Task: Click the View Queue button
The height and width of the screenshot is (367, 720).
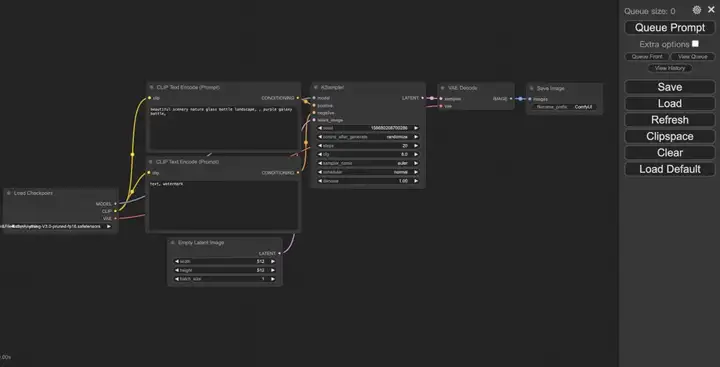Action: (x=692, y=56)
